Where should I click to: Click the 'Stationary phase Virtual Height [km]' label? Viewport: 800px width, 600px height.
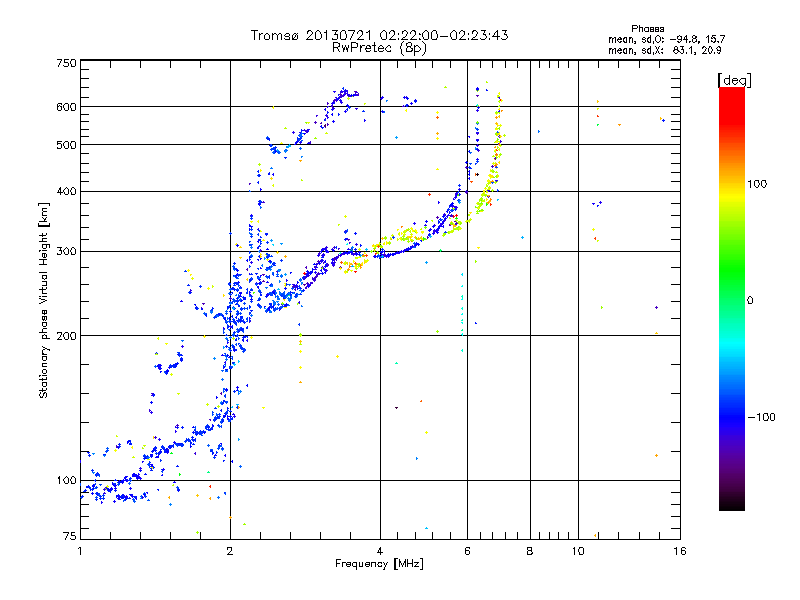pyautogui.click(x=44, y=300)
